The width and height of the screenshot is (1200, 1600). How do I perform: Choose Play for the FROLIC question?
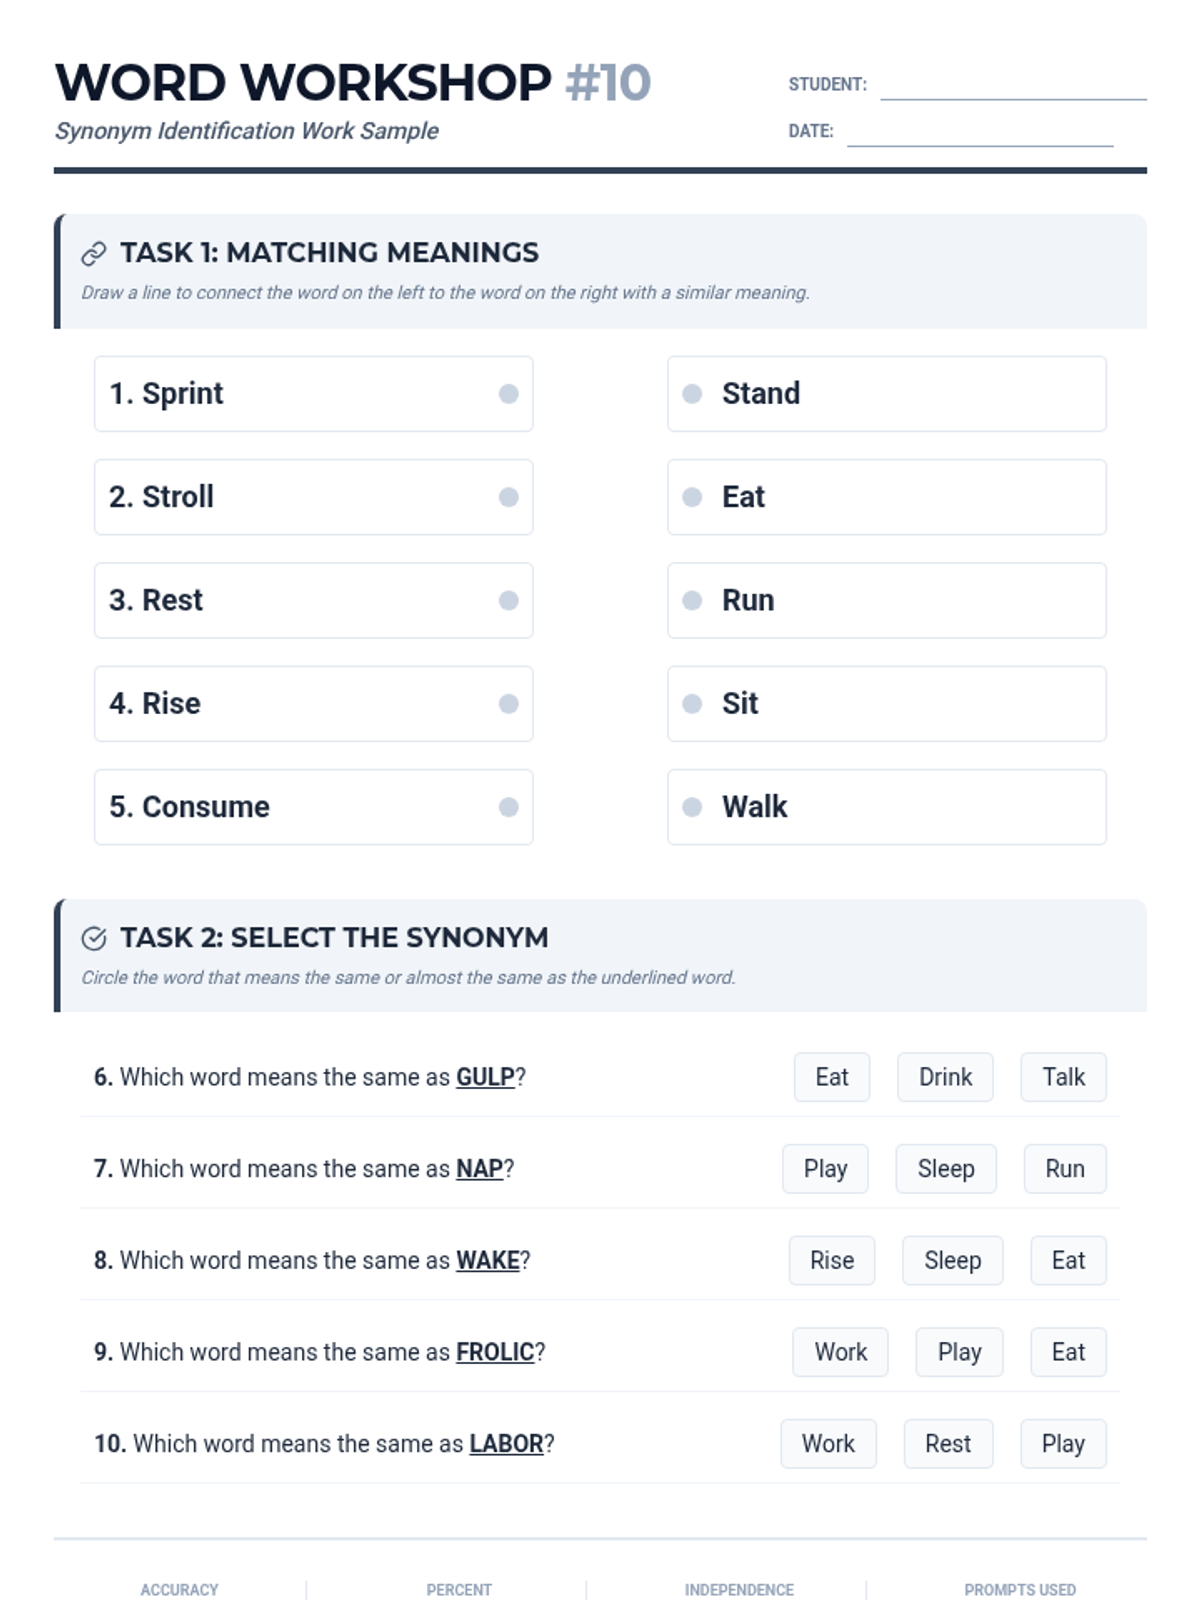click(959, 1352)
